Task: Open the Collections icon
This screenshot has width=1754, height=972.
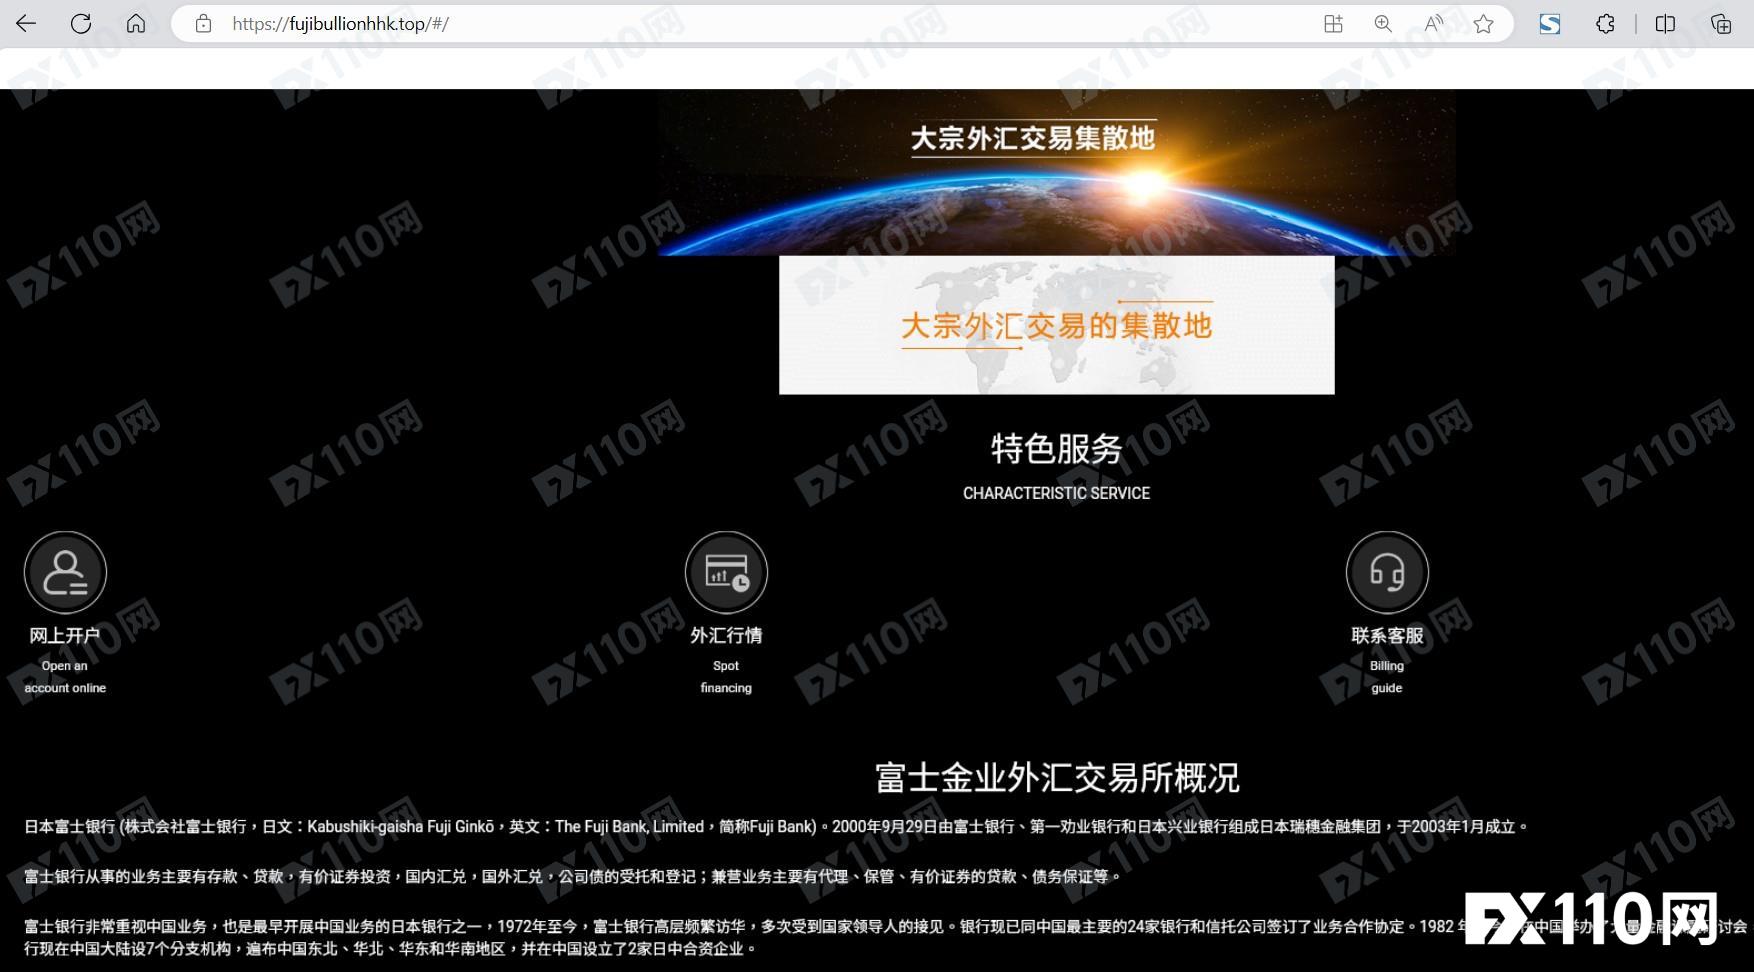Action: (1720, 24)
